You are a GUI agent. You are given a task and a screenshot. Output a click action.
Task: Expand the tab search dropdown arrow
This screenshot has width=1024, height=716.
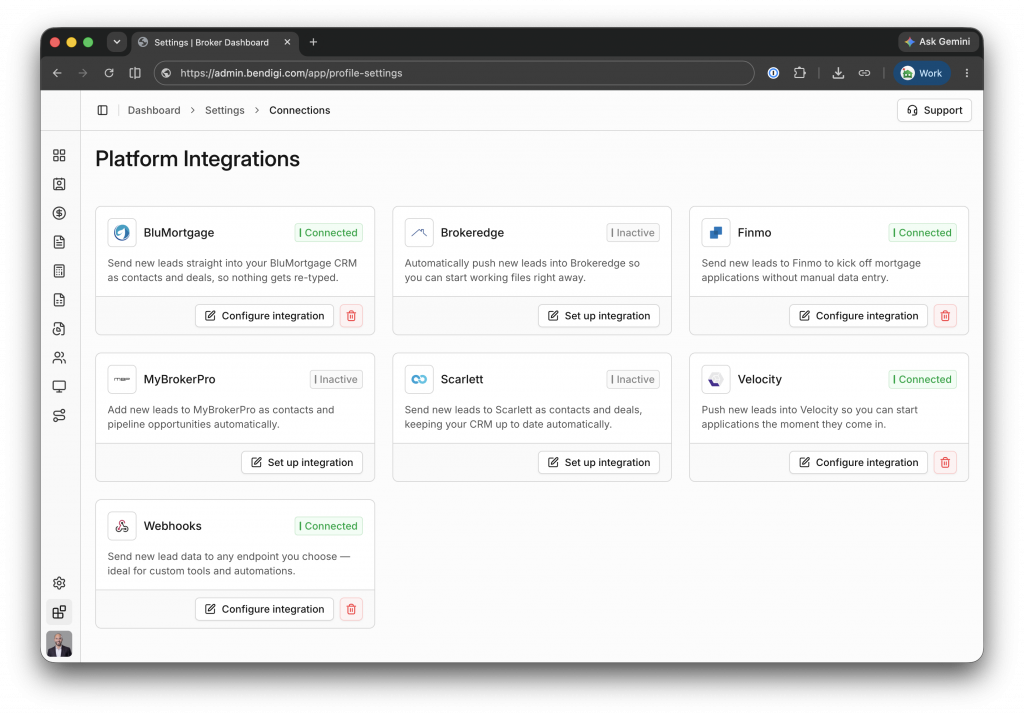(117, 42)
